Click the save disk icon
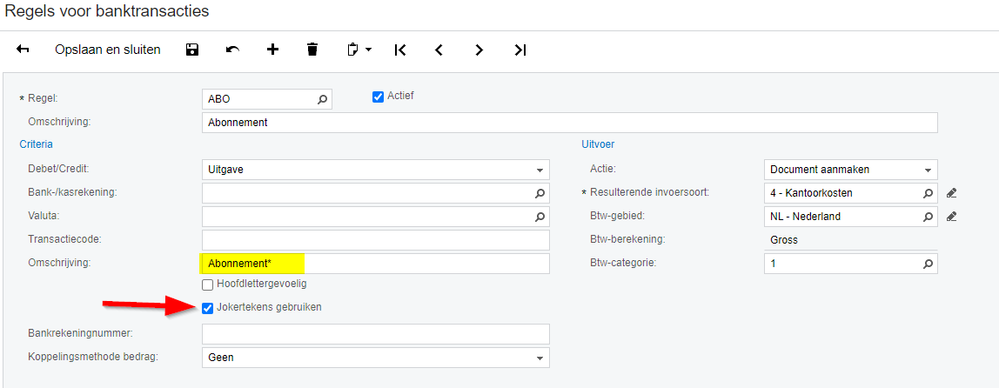This screenshot has height=388, width=999. tap(192, 50)
